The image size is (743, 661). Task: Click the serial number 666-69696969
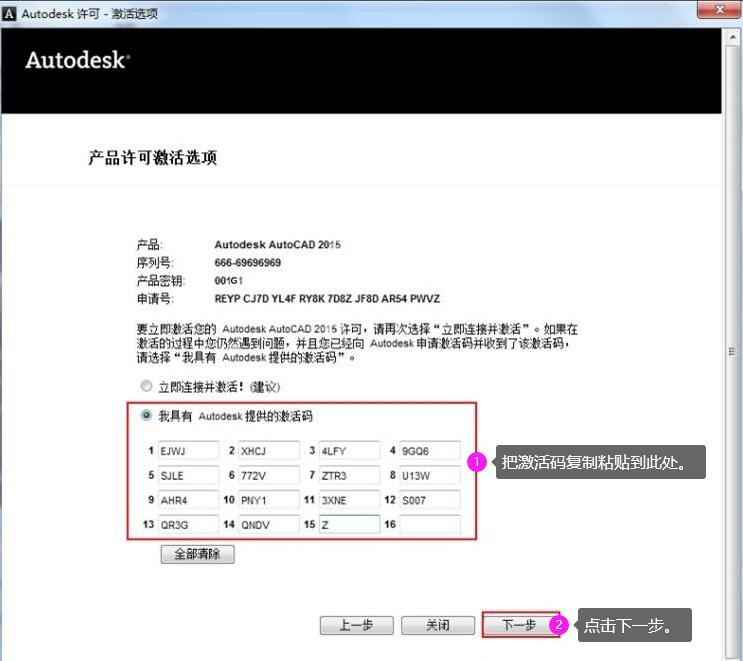pyautogui.click(x=247, y=263)
